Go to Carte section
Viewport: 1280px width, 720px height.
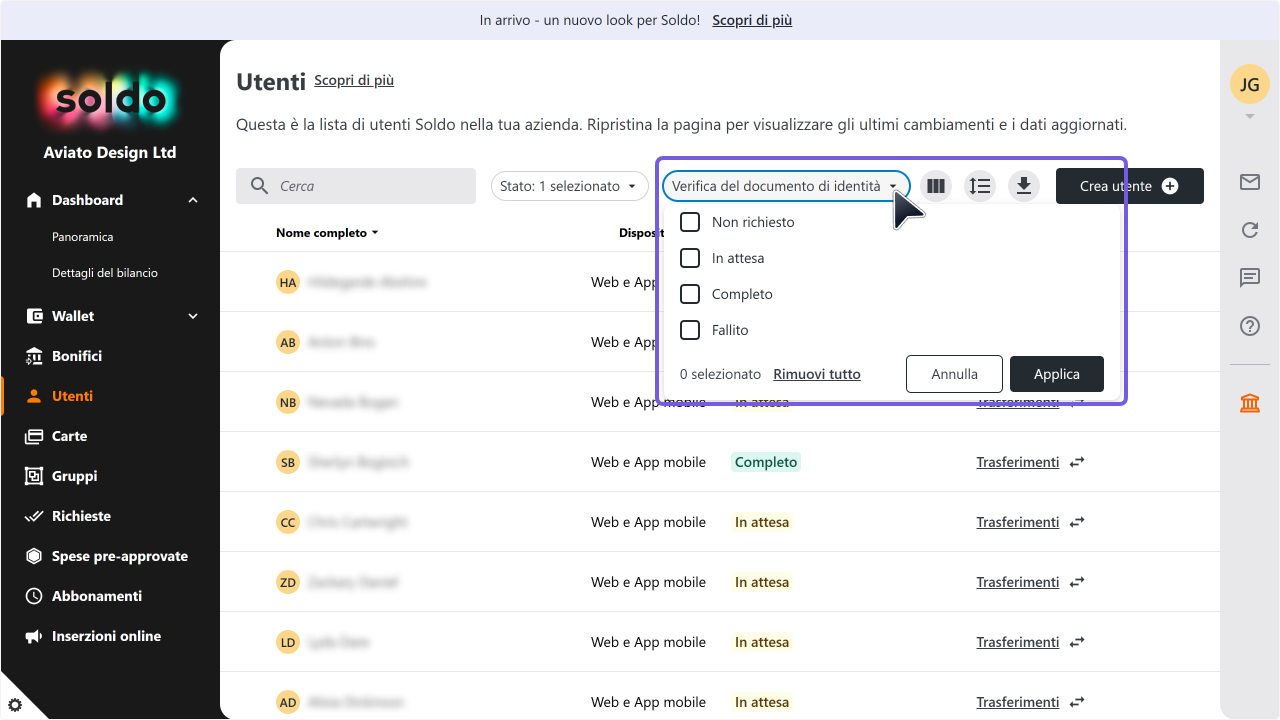pyautogui.click(x=70, y=436)
